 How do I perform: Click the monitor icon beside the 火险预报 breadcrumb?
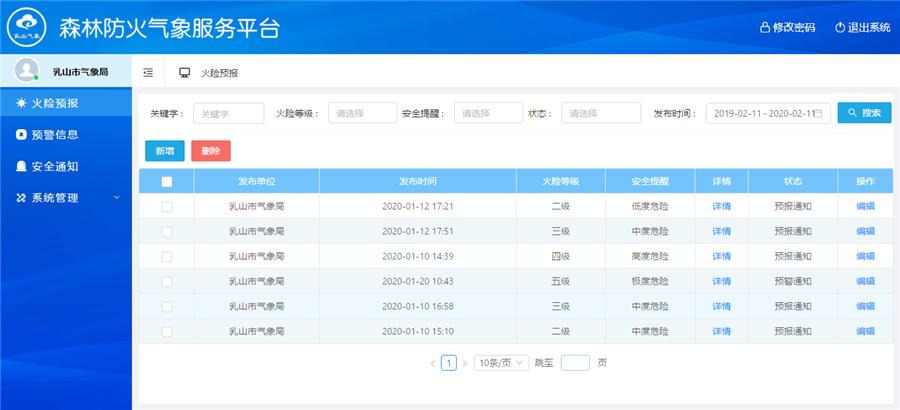tap(184, 73)
